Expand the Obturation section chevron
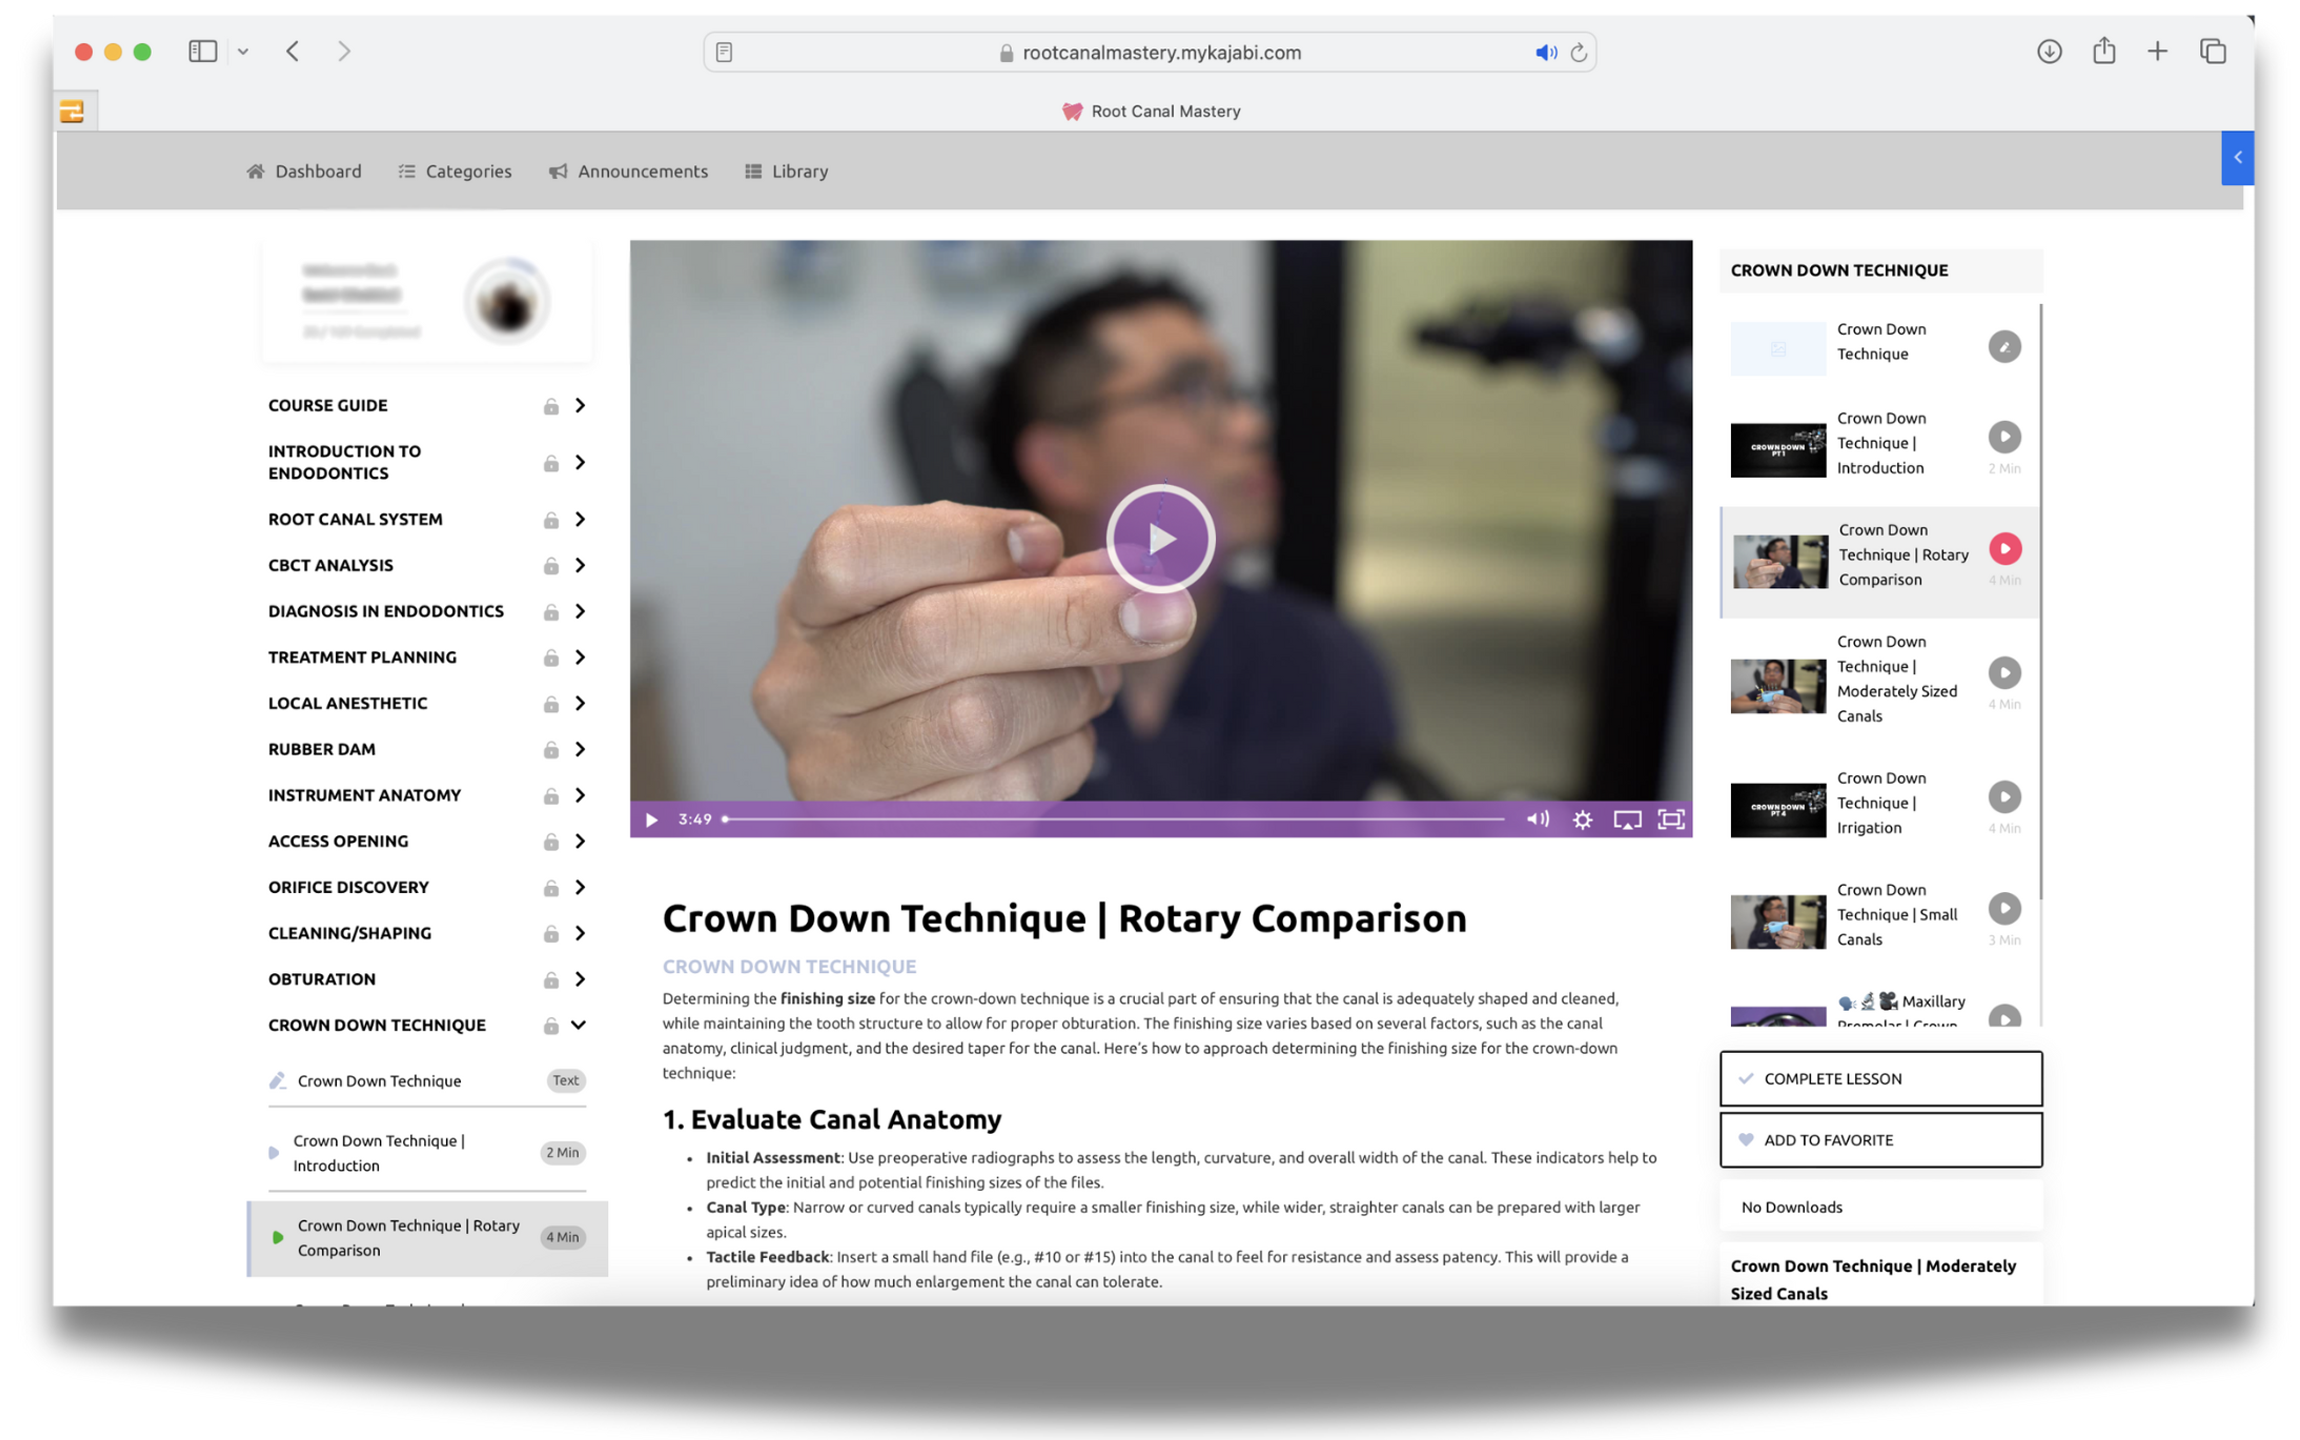 pyautogui.click(x=580, y=979)
